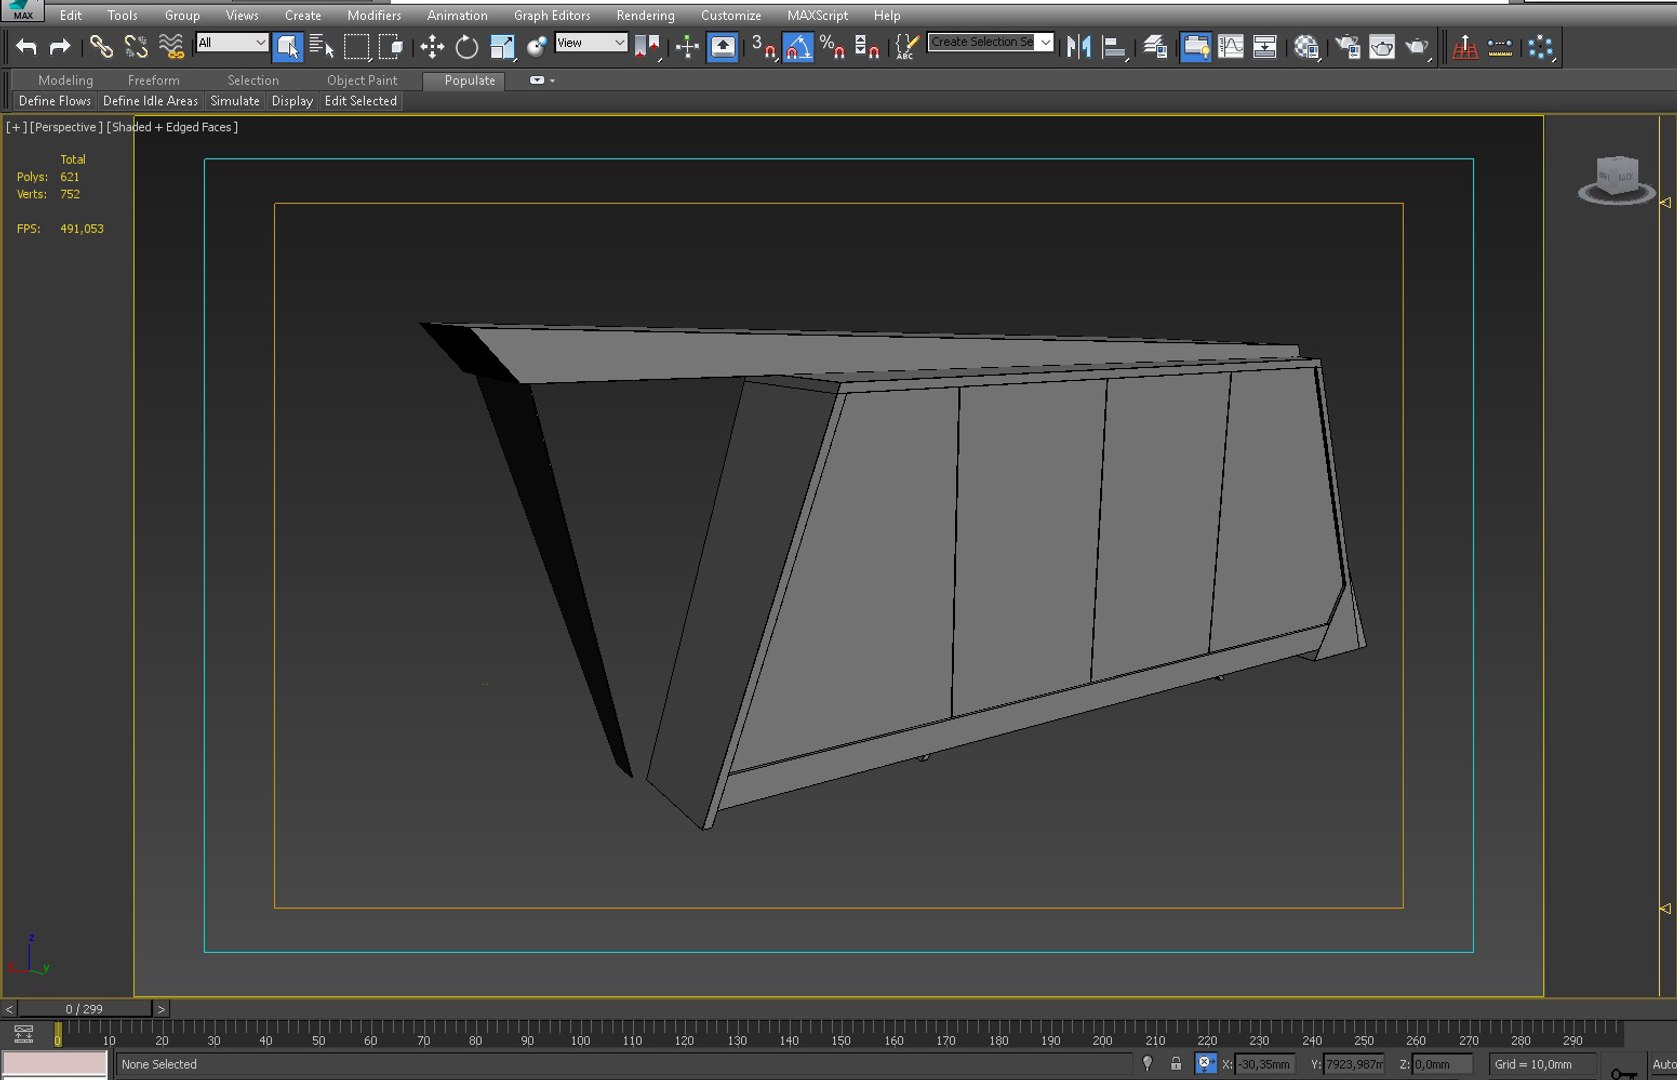Screen dimensions: 1677x1080
Task: Open the Rendering menu
Action: pyautogui.click(x=645, y=15)
